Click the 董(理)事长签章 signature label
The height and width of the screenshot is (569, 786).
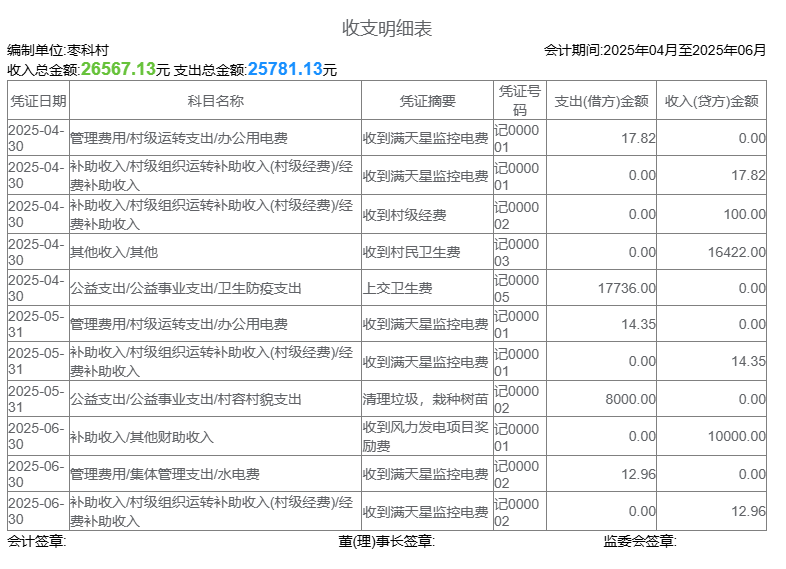tap(386, 542)
